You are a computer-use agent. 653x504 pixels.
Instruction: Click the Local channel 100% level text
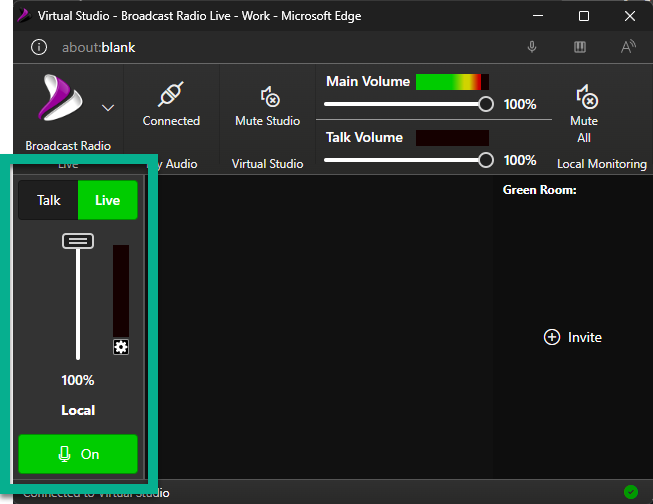point(78,380)
